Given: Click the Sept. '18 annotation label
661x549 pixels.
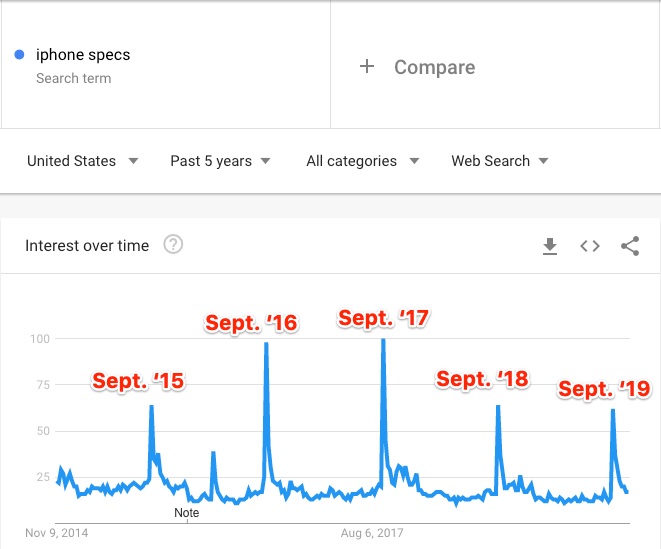Looking at the screenshot, I should tap(482, 379).
